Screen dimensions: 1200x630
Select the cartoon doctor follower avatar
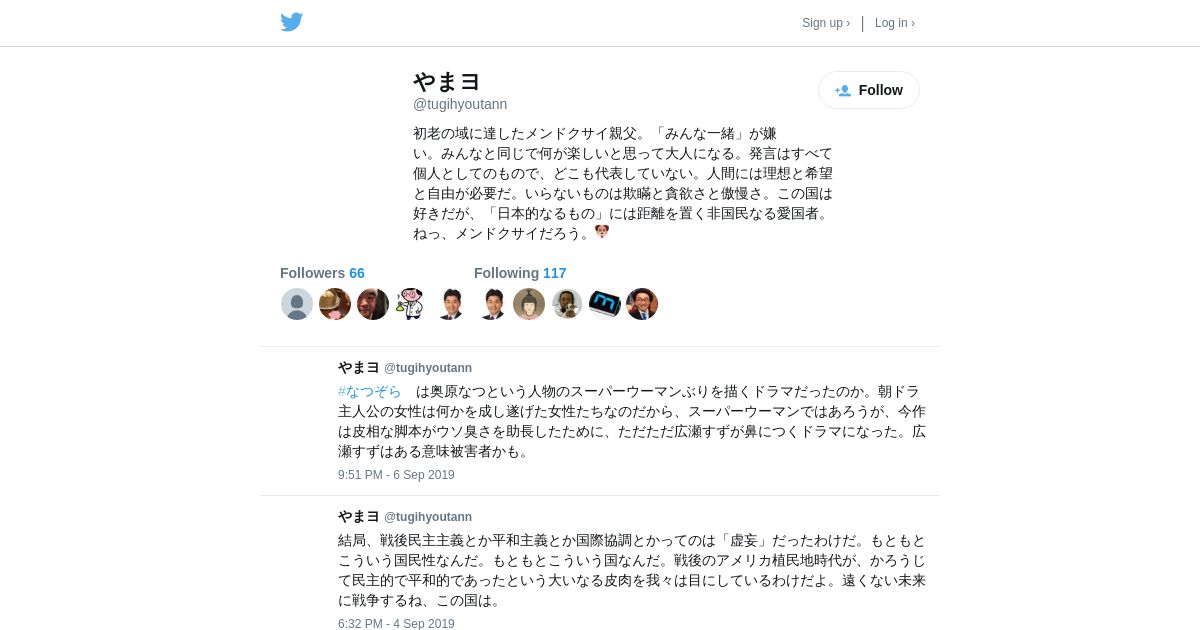(x=411, y=304)
